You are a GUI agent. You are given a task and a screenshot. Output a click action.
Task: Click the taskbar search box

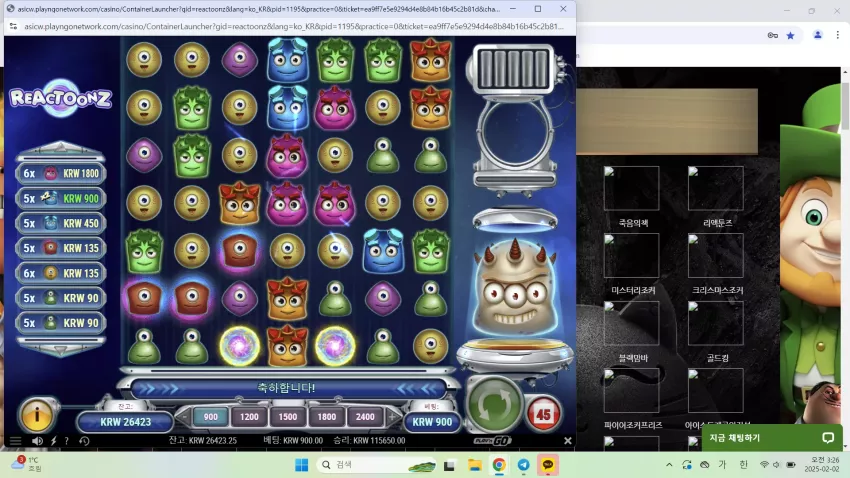tap(378, 465)
